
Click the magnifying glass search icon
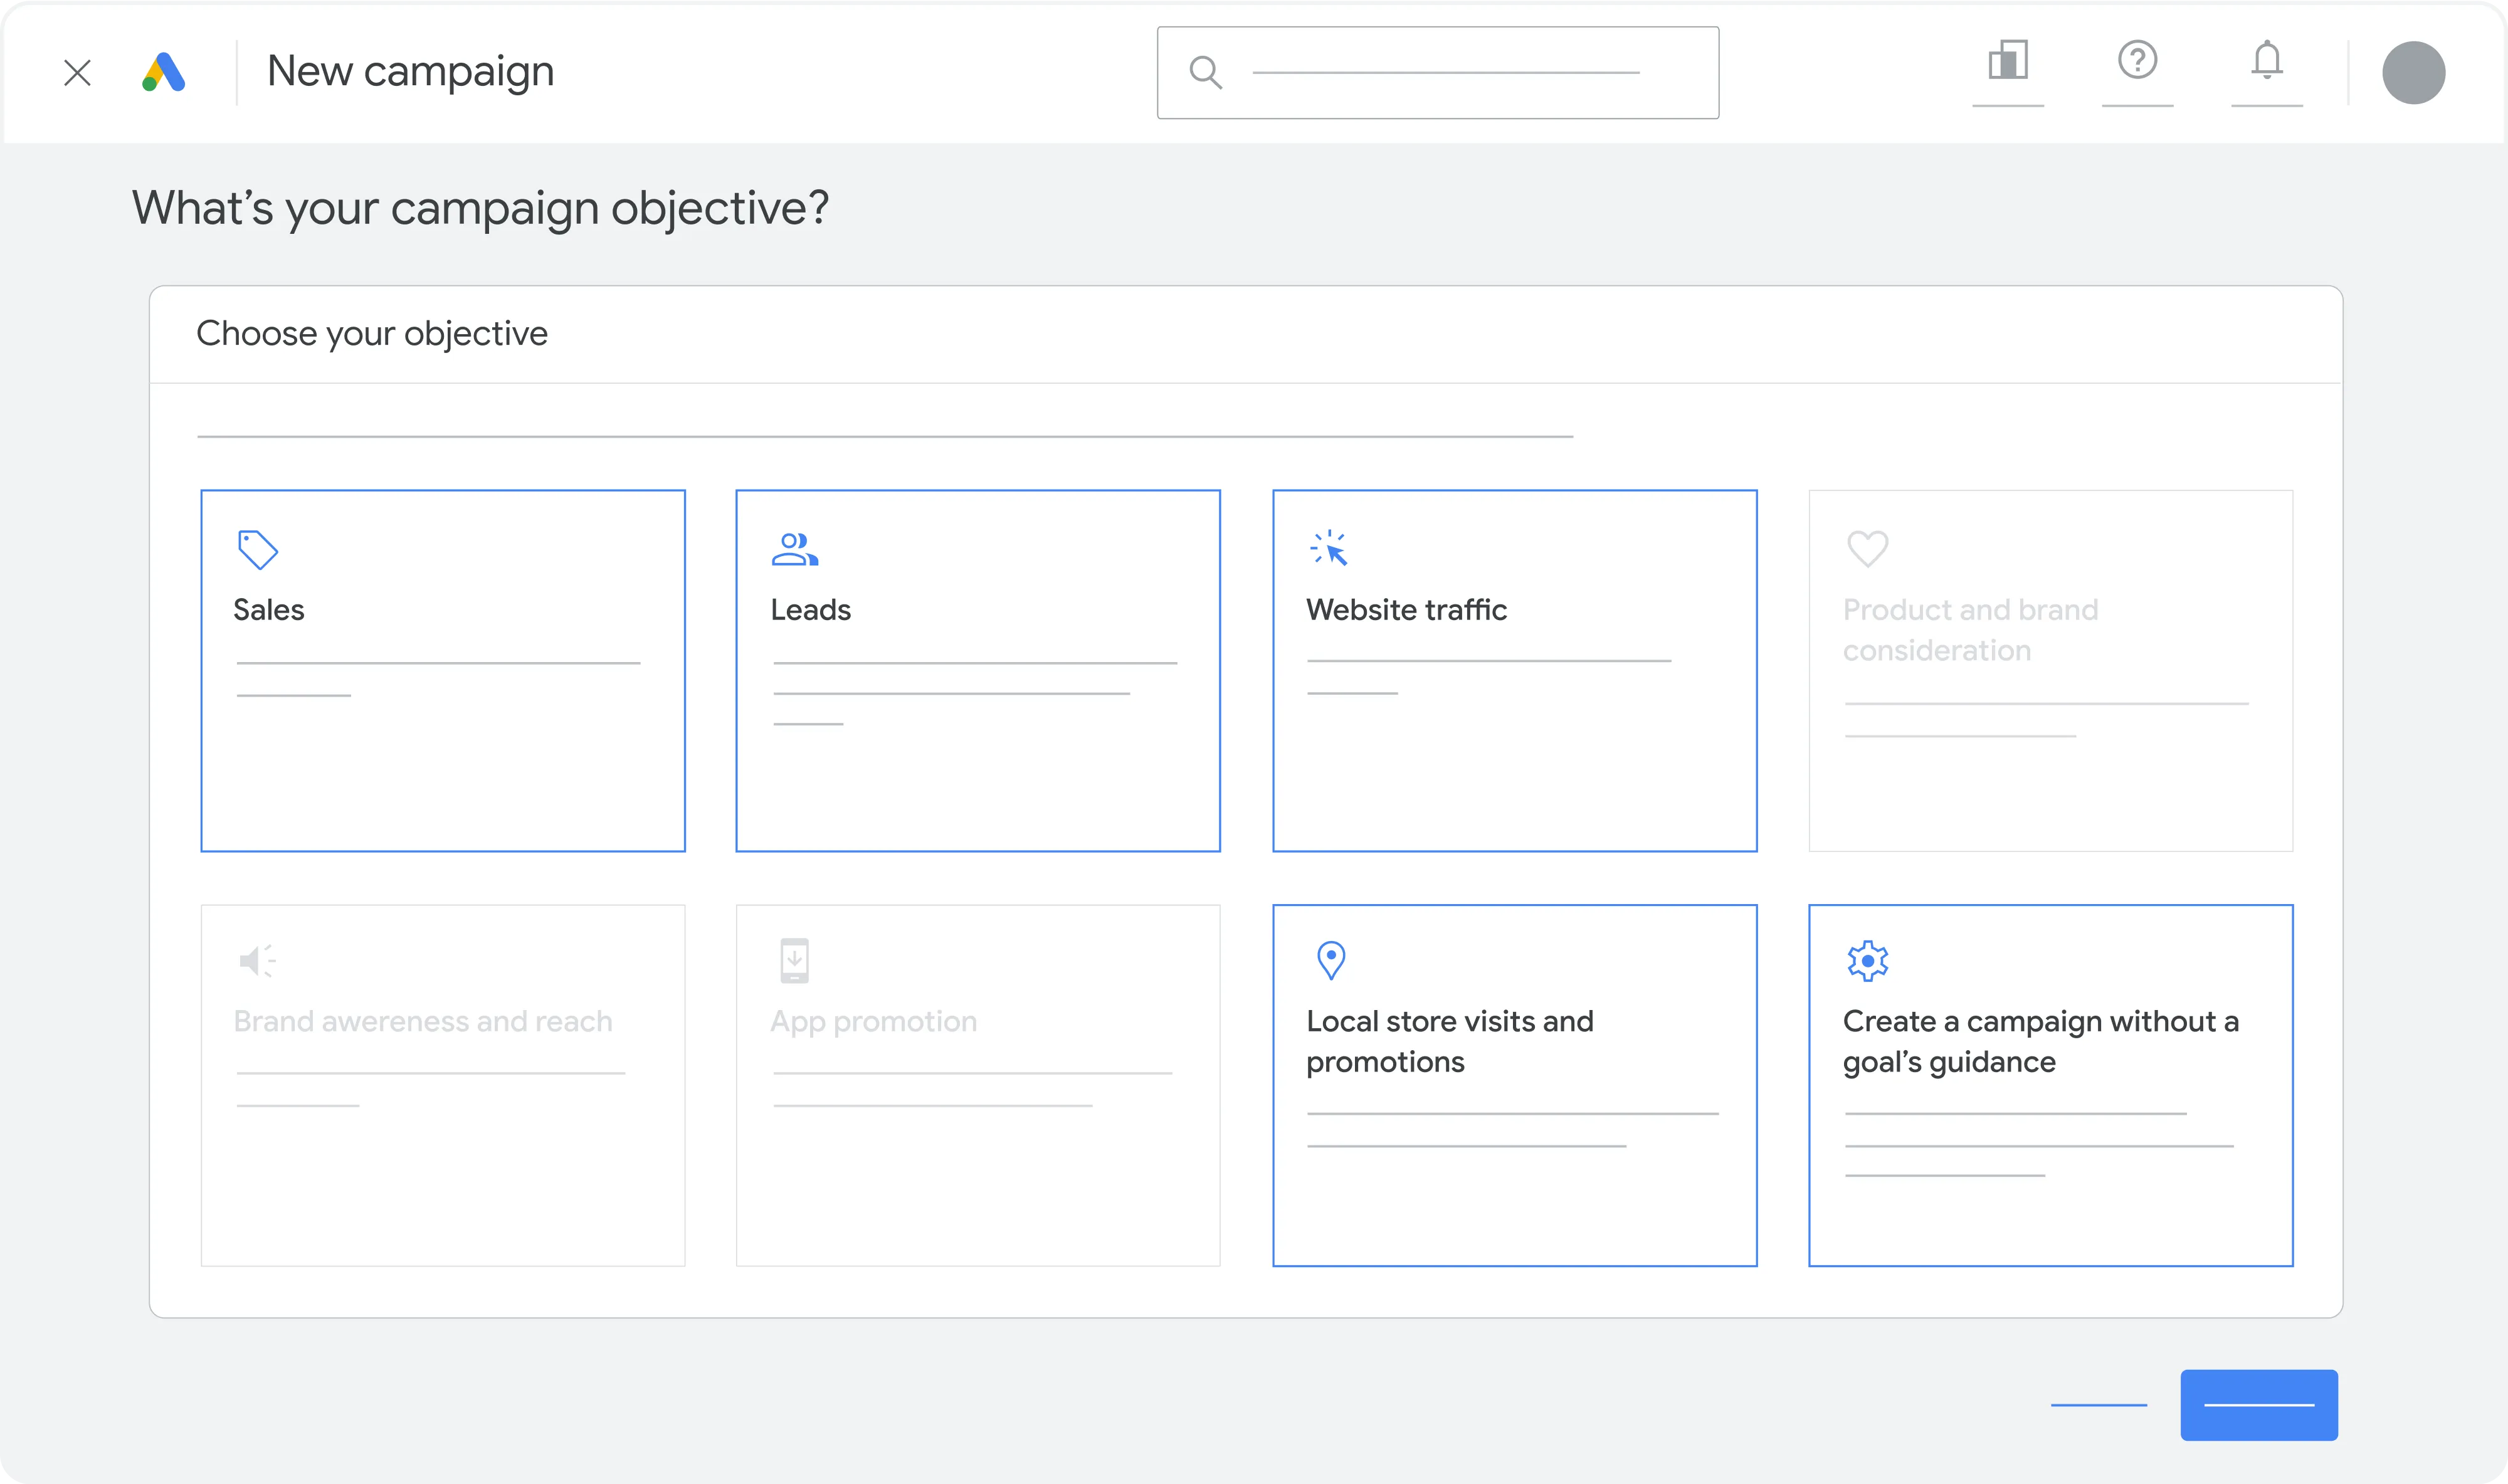(1205, 73)
